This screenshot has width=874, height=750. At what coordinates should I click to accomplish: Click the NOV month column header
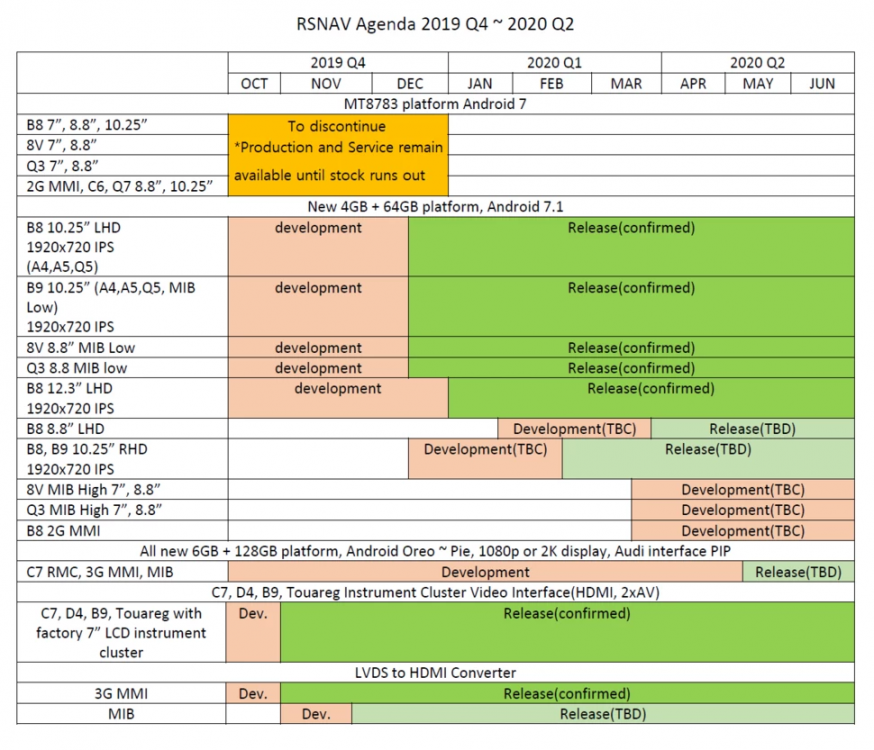point(326,84)
